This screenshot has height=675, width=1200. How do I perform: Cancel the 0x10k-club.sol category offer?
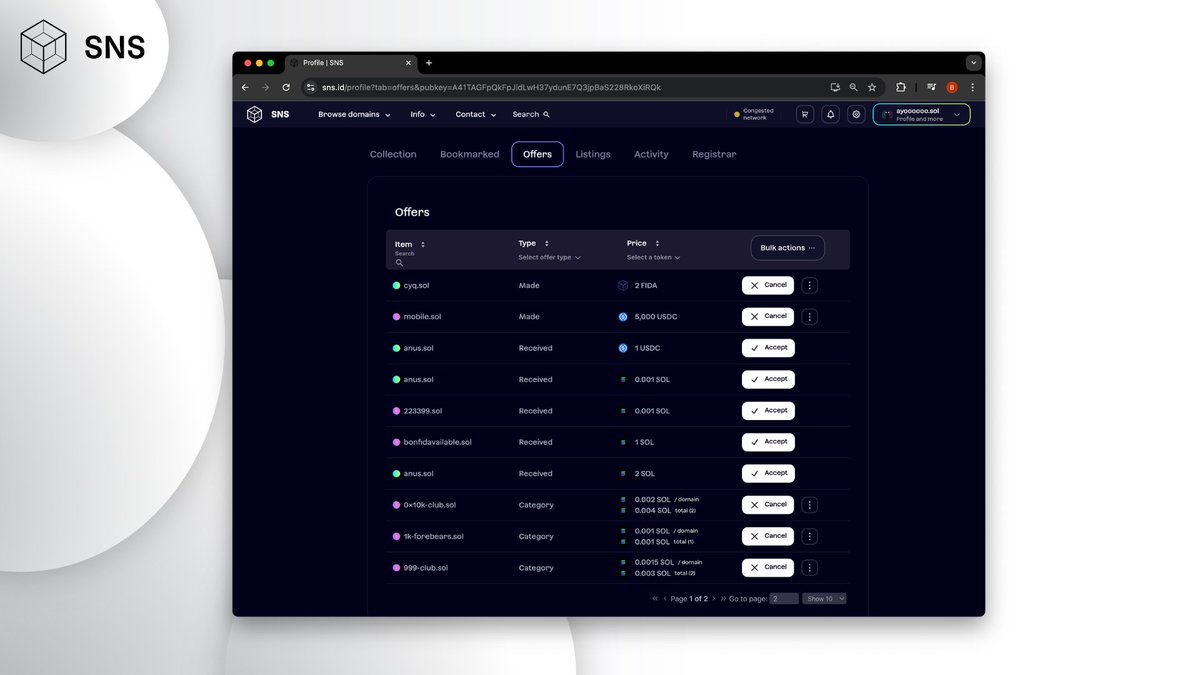point(768,505)
